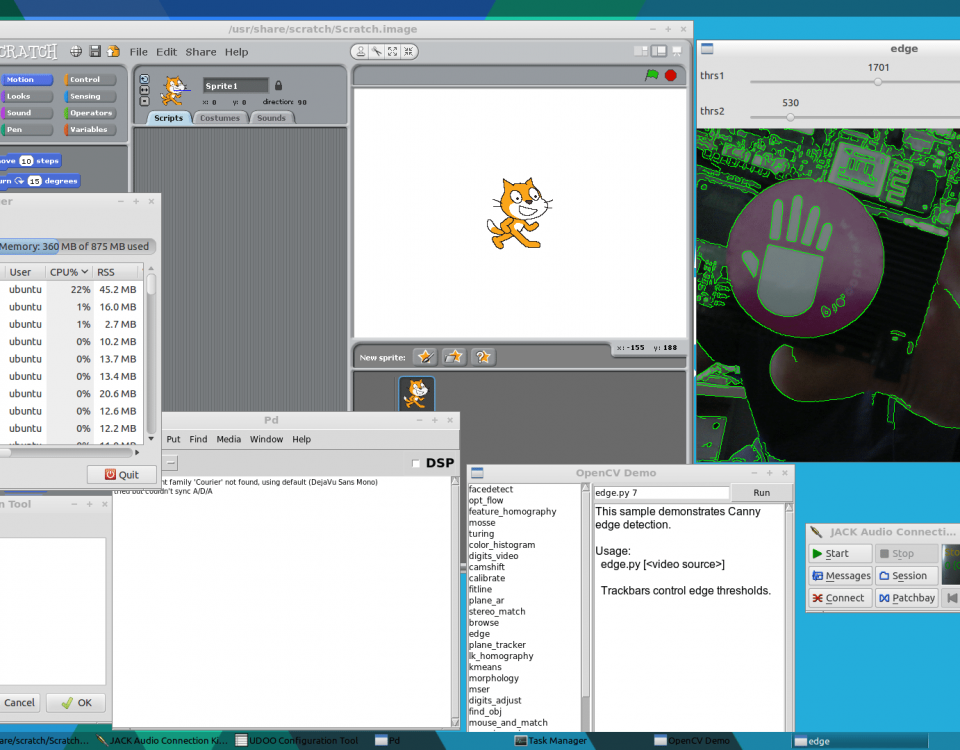960x750 pixels.
Task: Open the Operators blocks category
Action: [x=90, y=113]
